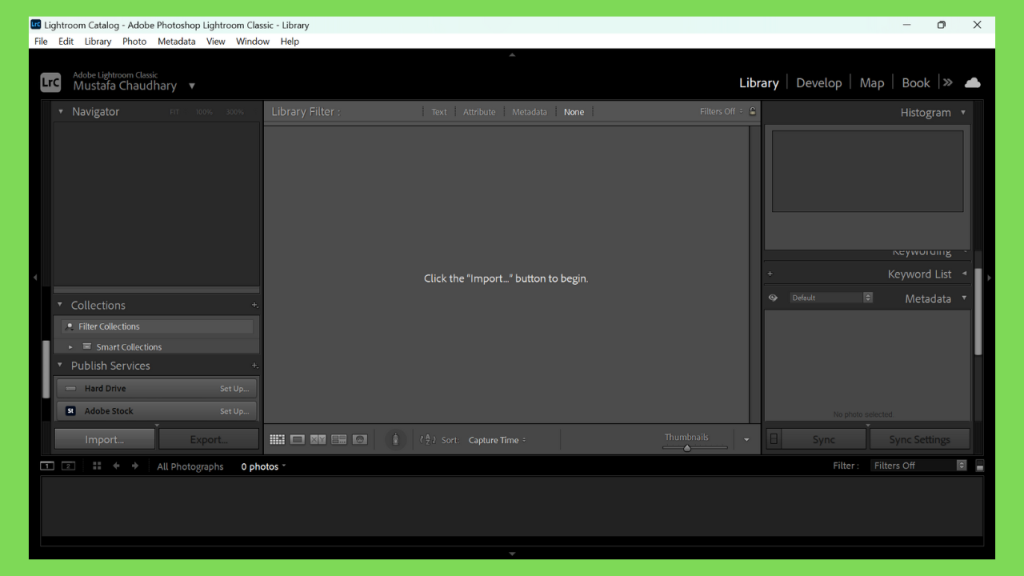Hide bottom filmstrip panel arrow
The image size is (1024, 576).
tap(512, 554)
